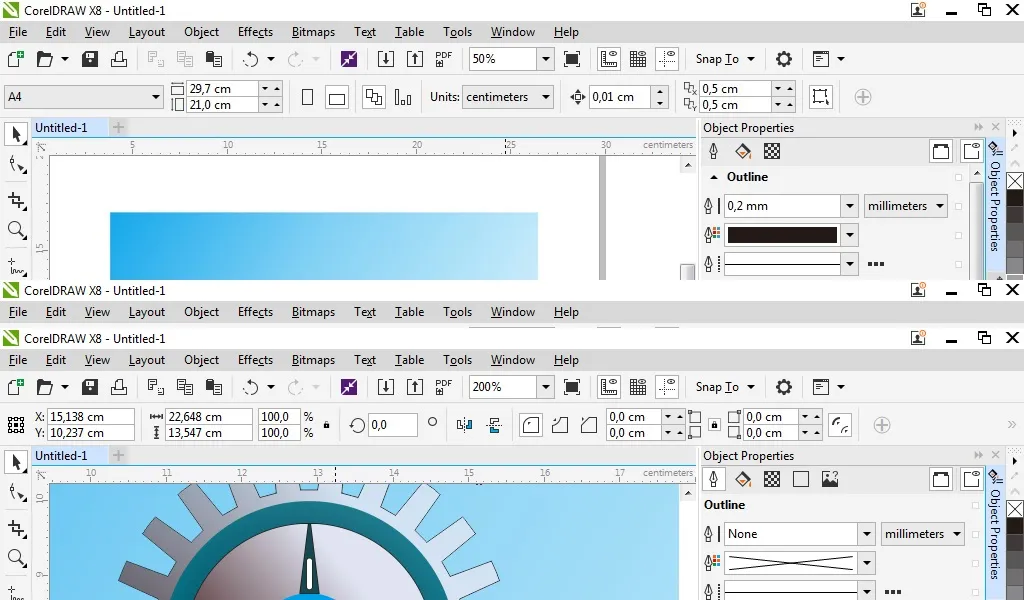This screenshot has height=600, width=1024.
Task: Click Import icon in the top window
Action: click(x=386, y=59)
